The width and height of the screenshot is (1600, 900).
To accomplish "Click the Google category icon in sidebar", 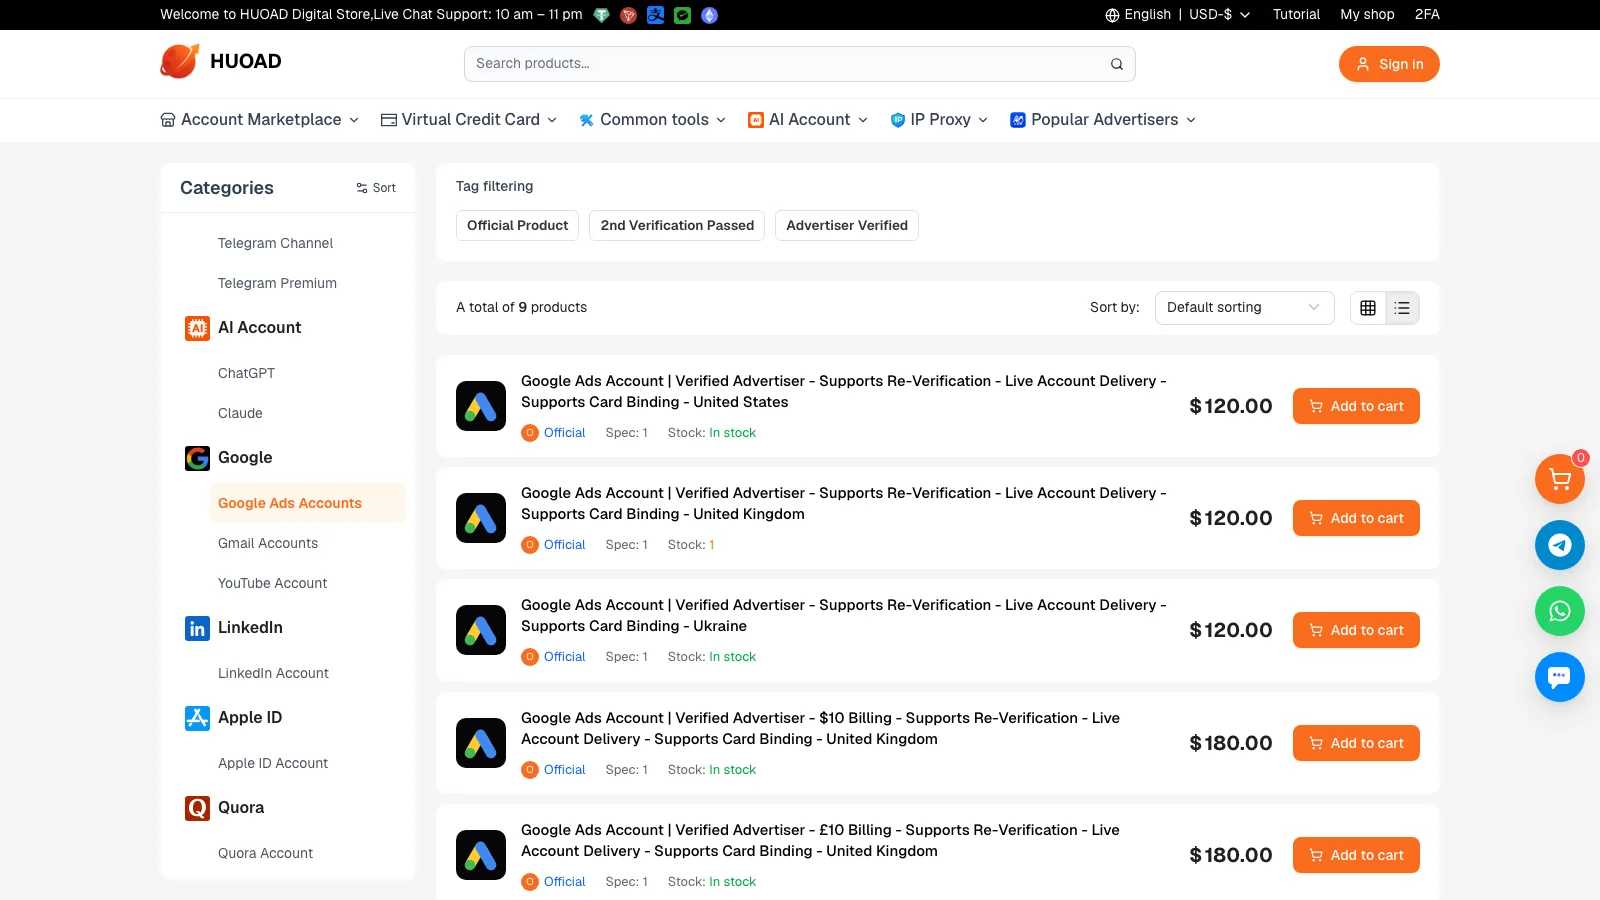I will pyautogui.click(x=198, y=458).
